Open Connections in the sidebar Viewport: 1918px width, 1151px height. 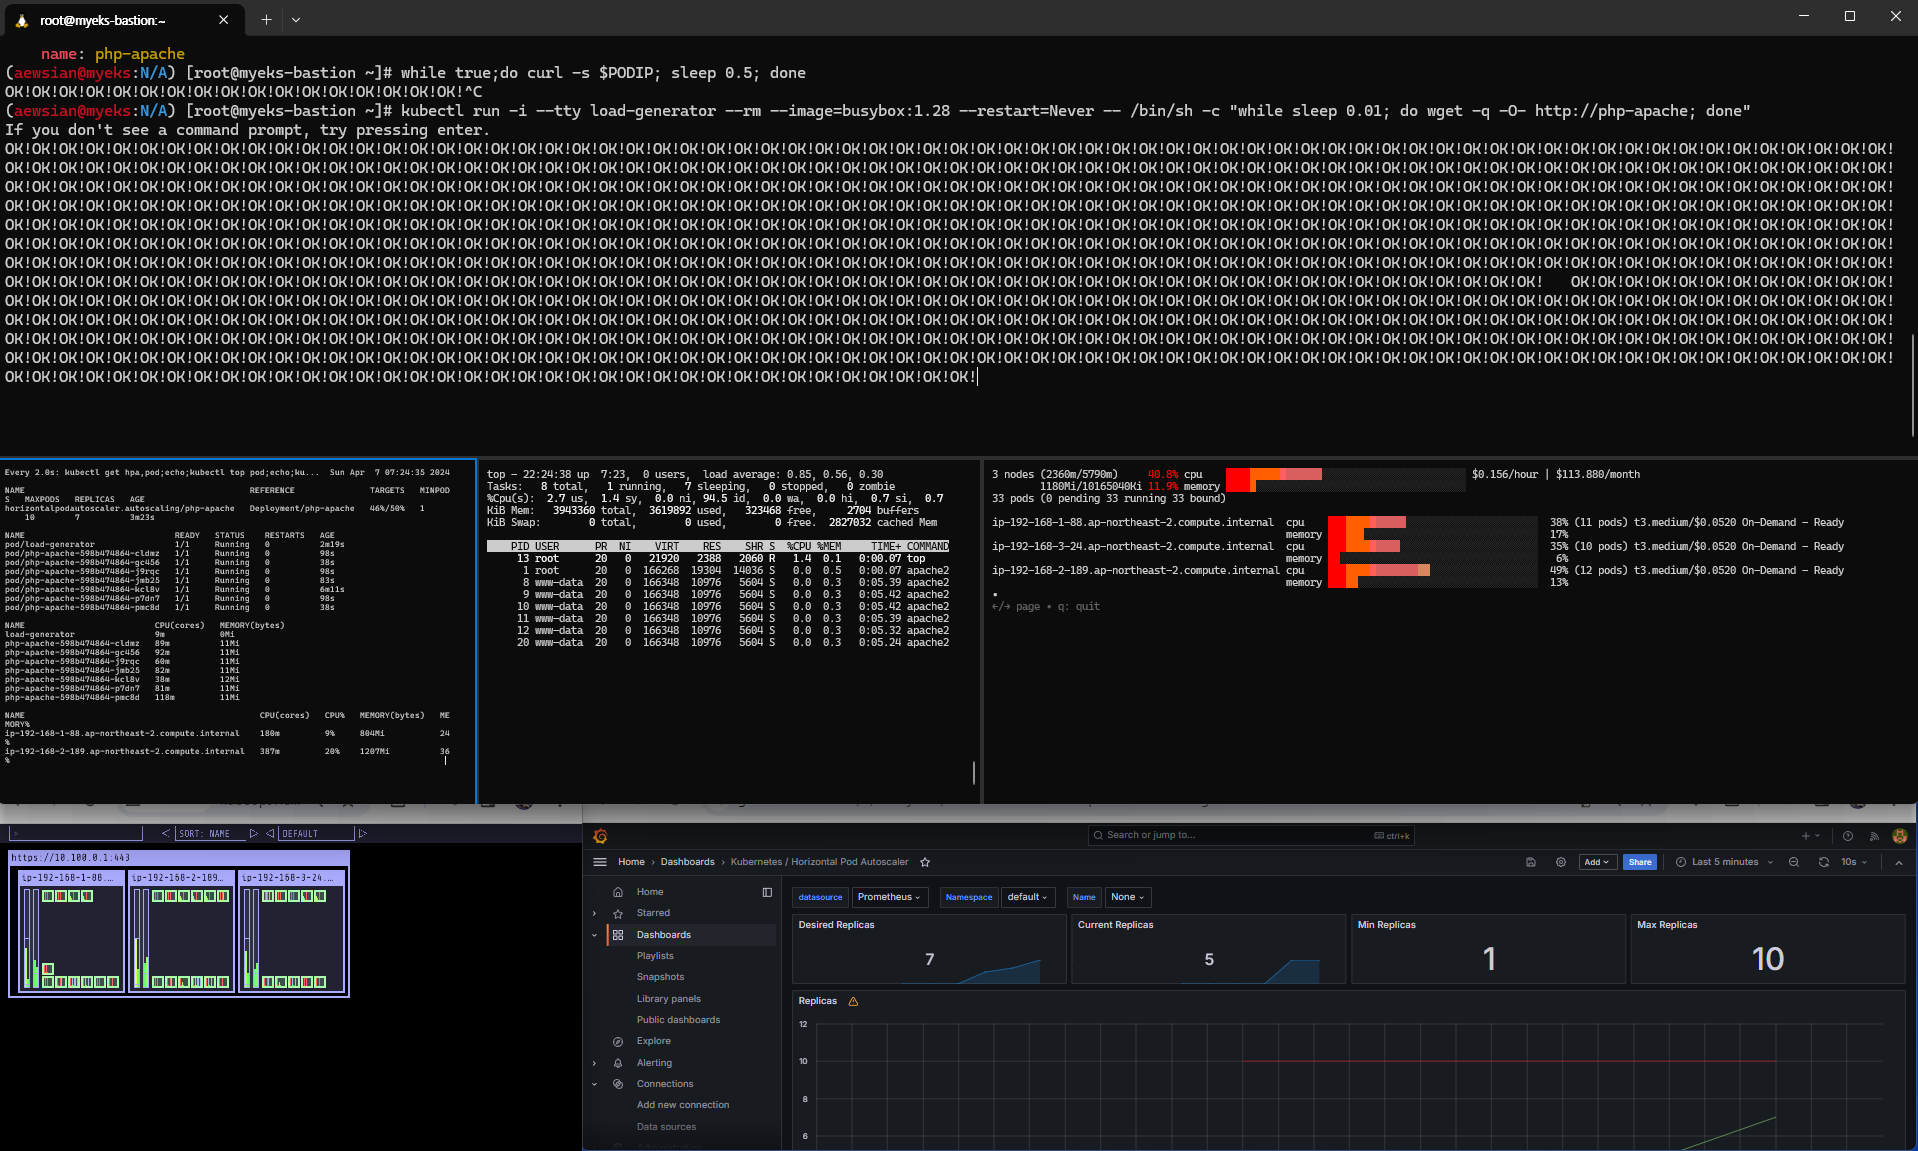pyautogui.click(x=665, y=1084)
